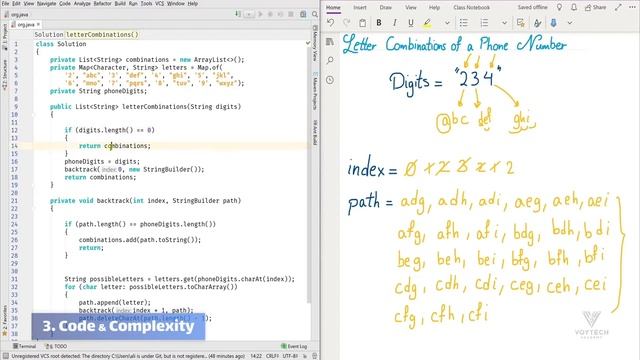This screenshot has width=640, height=360.
Task: Open recent notes clock icon in OneNote
Action: (x=330, y=80)
